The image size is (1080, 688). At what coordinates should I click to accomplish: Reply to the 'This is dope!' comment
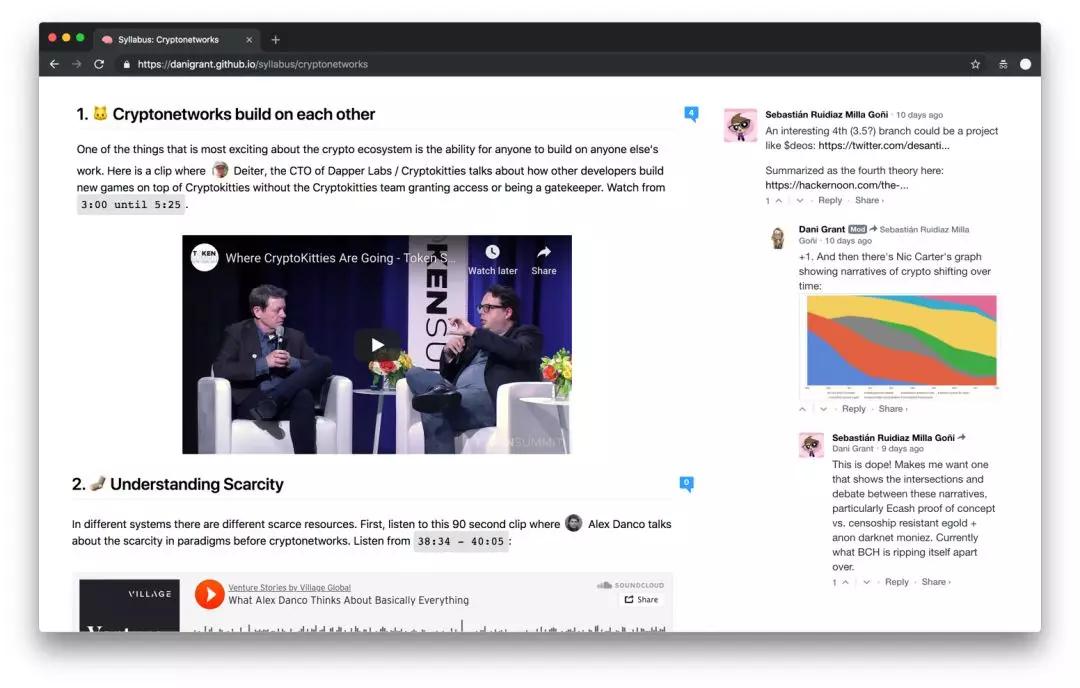point(897,583)
